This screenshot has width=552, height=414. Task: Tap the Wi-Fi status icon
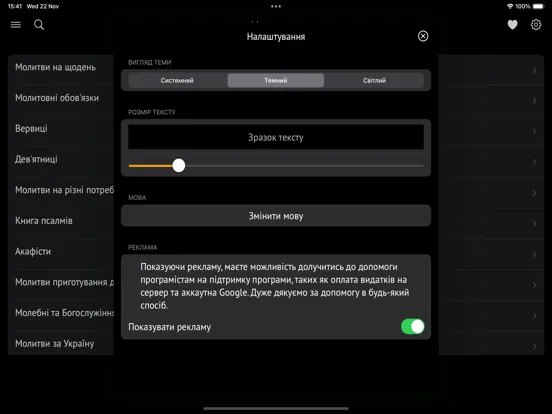[510, 6]
